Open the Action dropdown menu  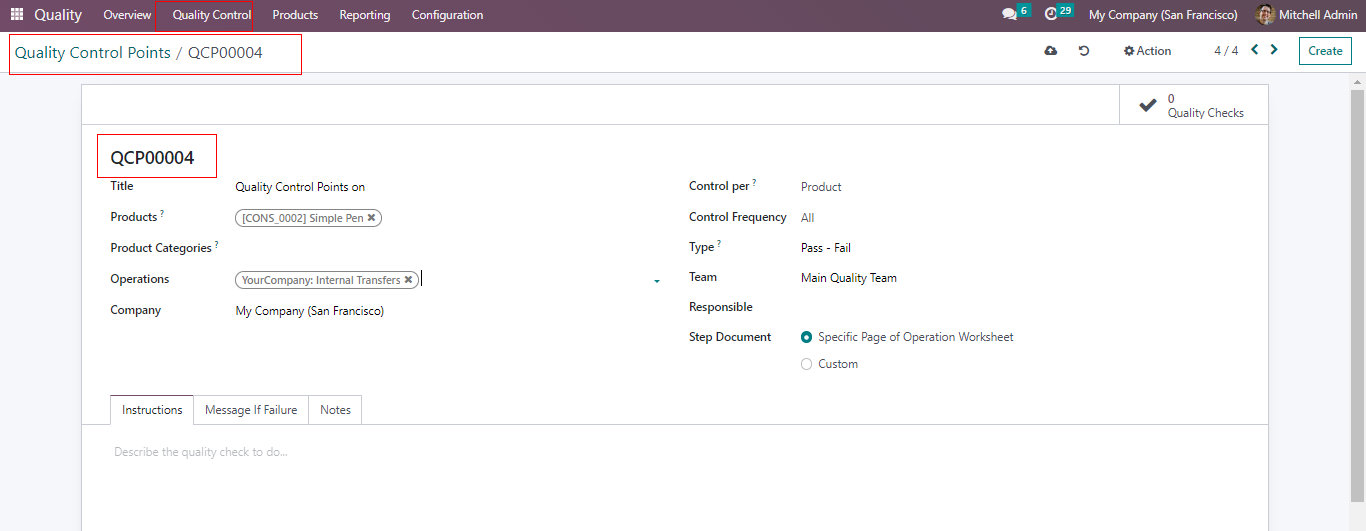[x=1147, y=51]
